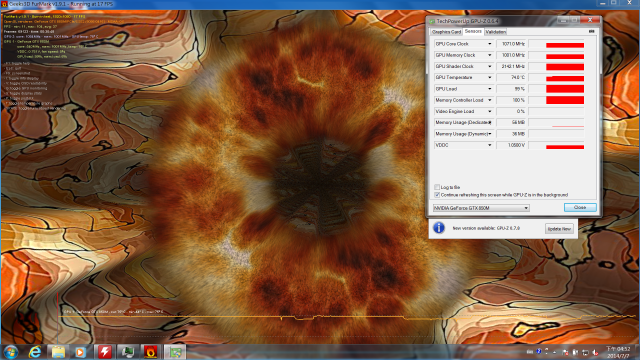Click the red lightning bolt taskbar icon
Image resolution: width=640 pixels, height=360 pixels.
[105, 352]
